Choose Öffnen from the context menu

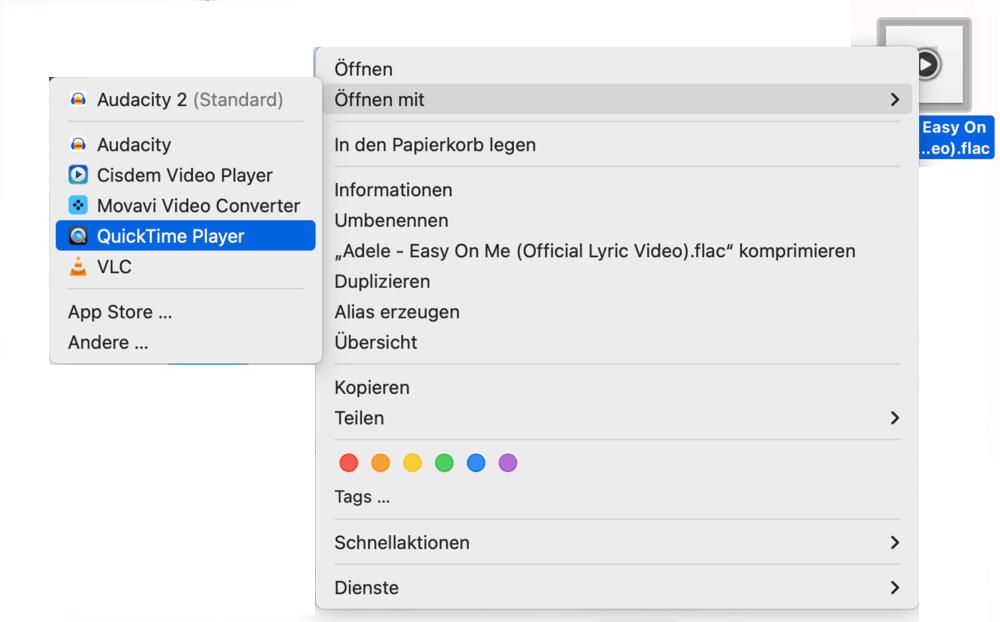tap(363, 69)
